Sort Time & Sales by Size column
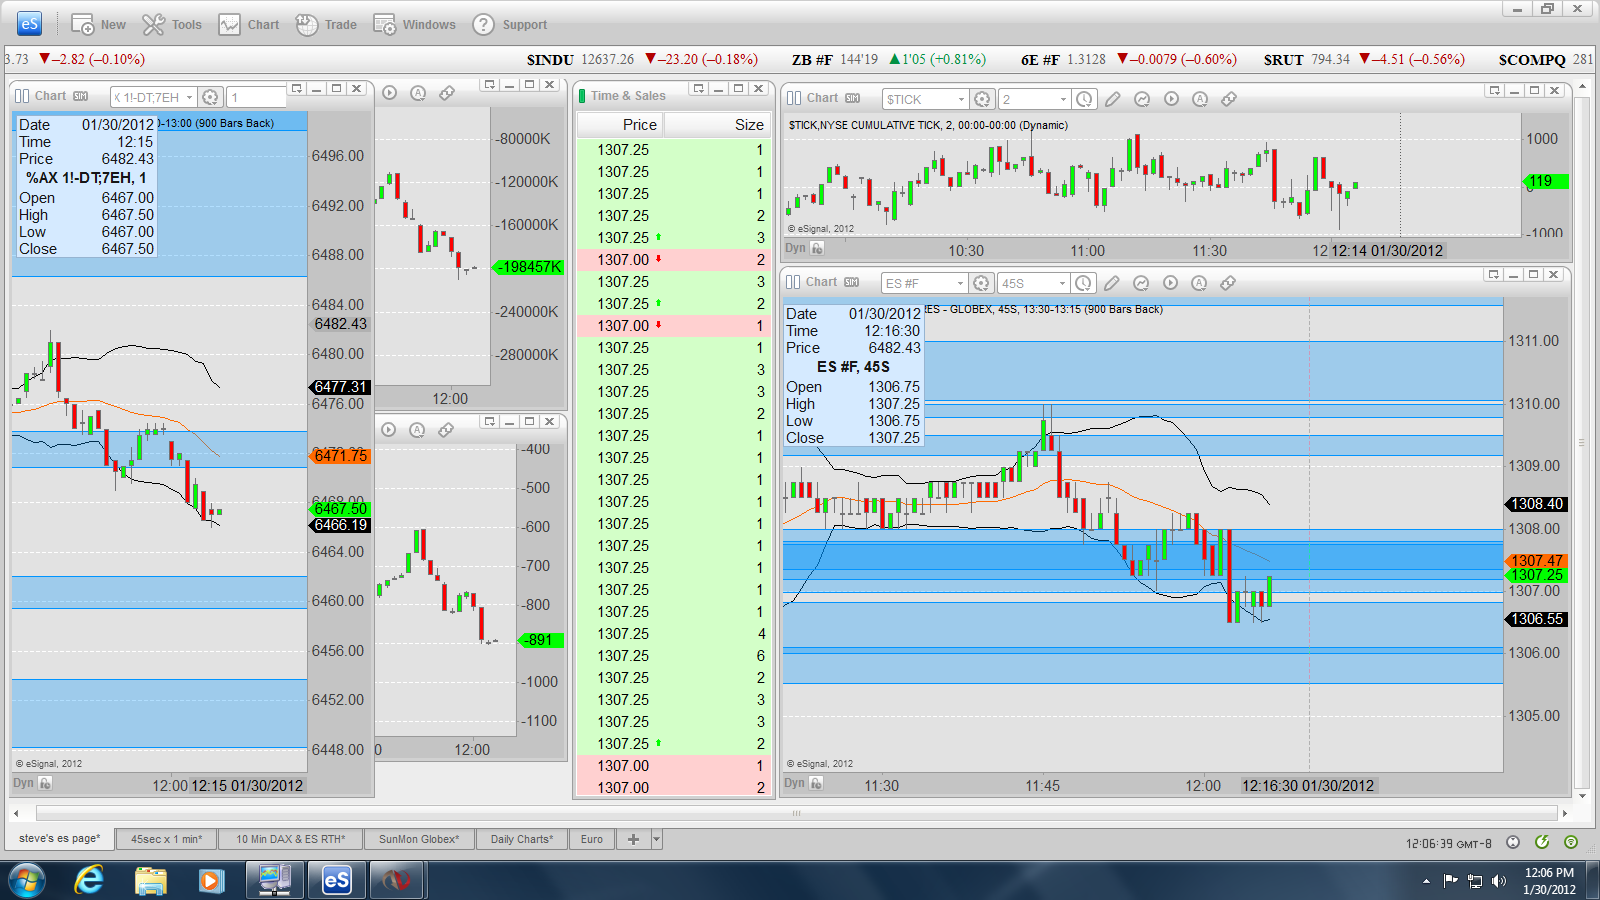Image resolution: width=1600 pixels, height=900 pixels. (x=716, y=124)
